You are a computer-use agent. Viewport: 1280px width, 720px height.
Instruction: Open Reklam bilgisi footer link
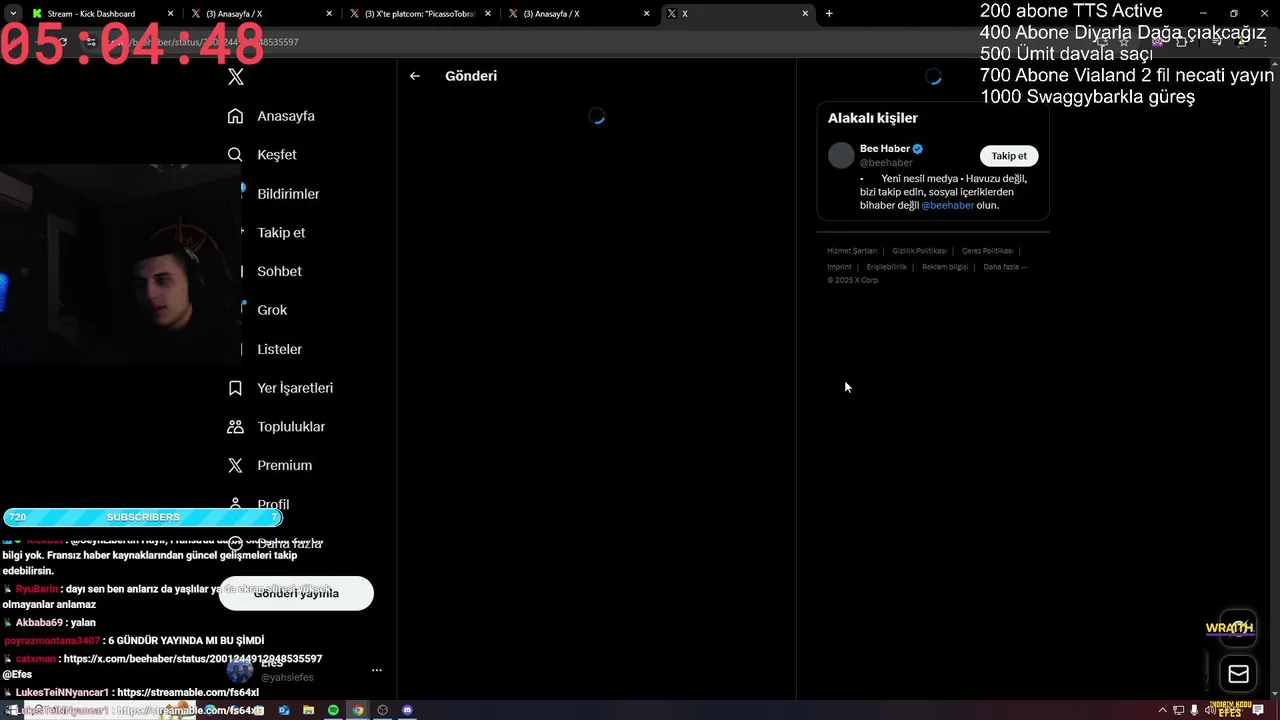pyautogui.click(x=945, y=267)
